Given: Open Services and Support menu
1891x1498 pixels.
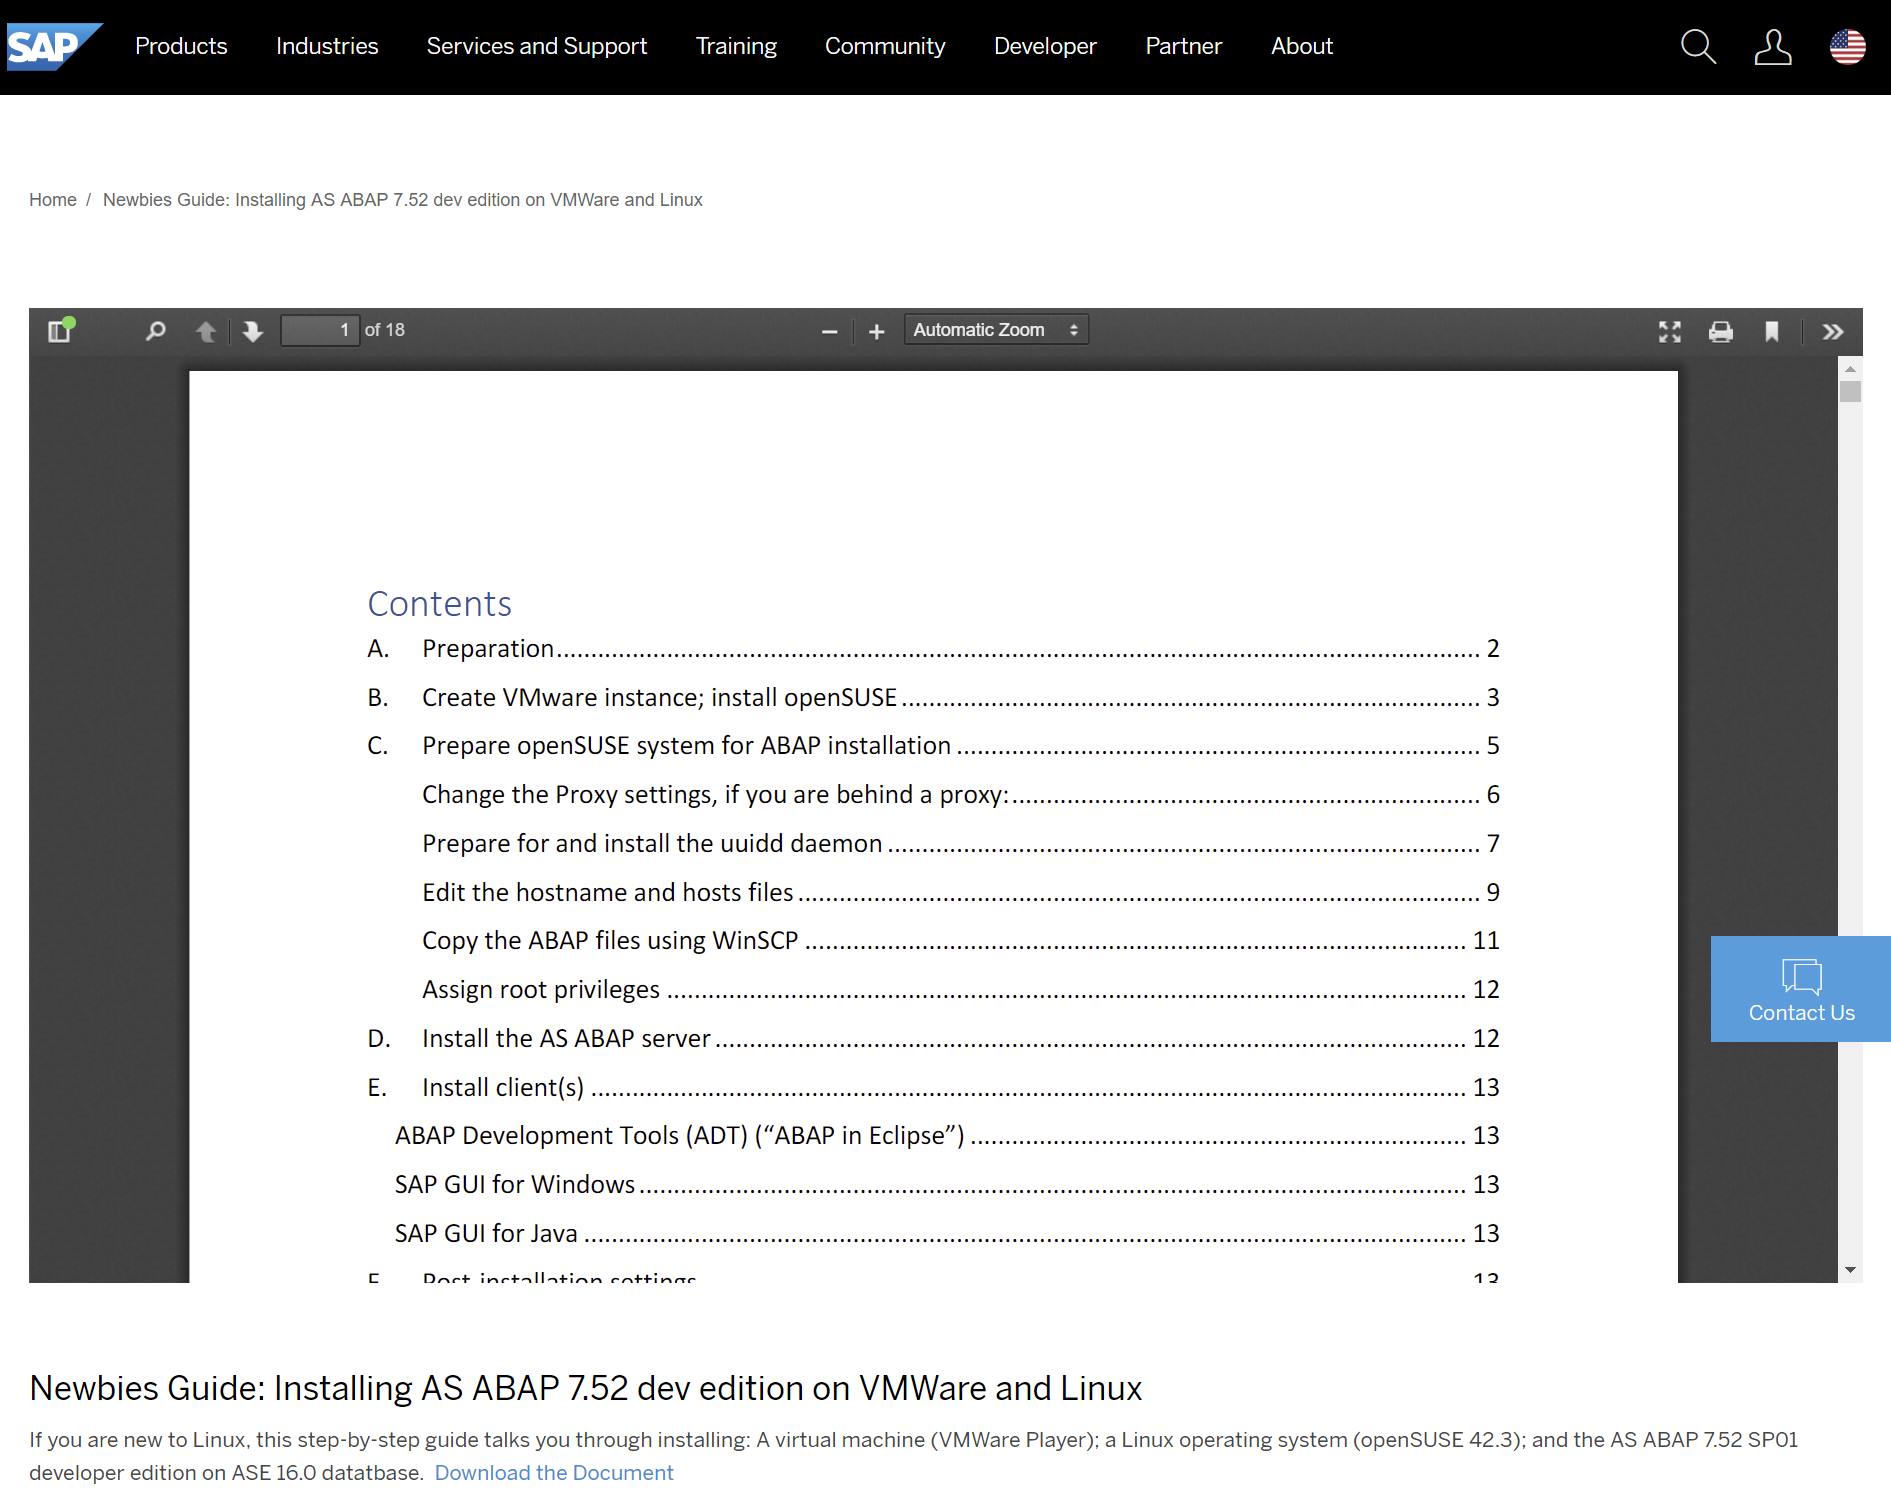Looking at the screenshot, I should 537,46.
